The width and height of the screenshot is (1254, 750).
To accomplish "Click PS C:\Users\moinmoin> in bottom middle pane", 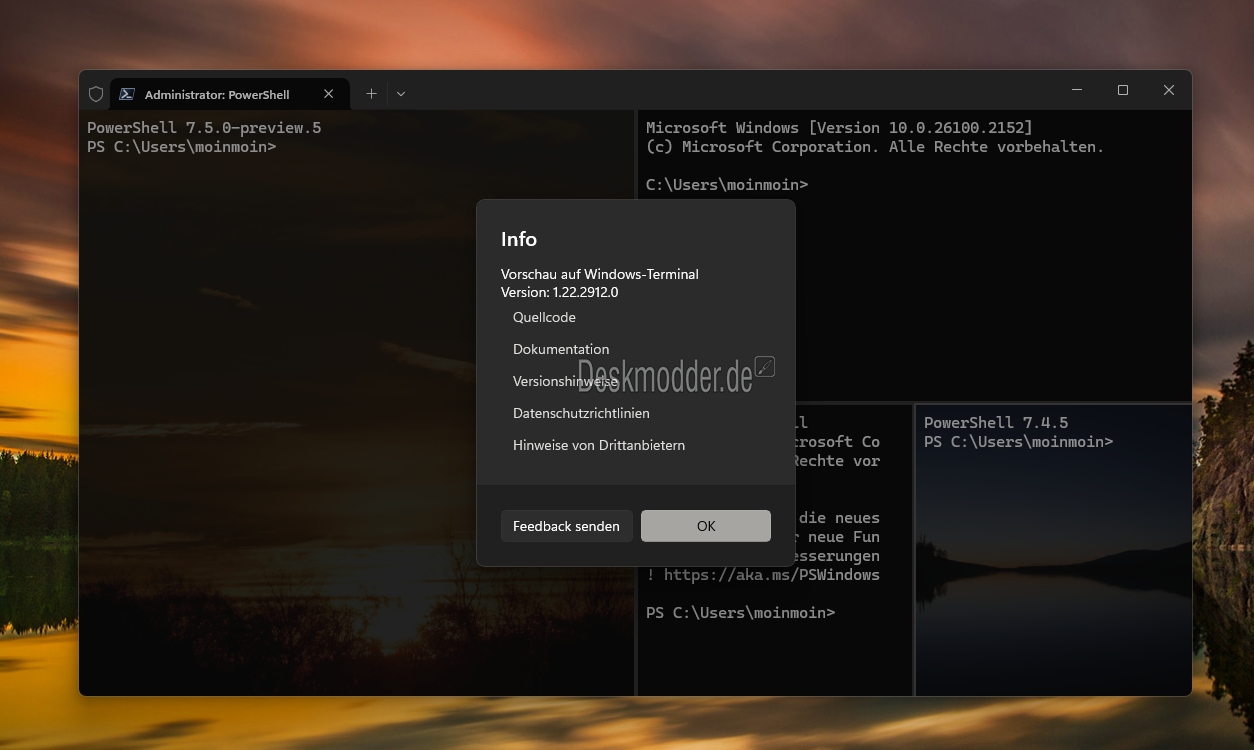I will tap(741, 612).
